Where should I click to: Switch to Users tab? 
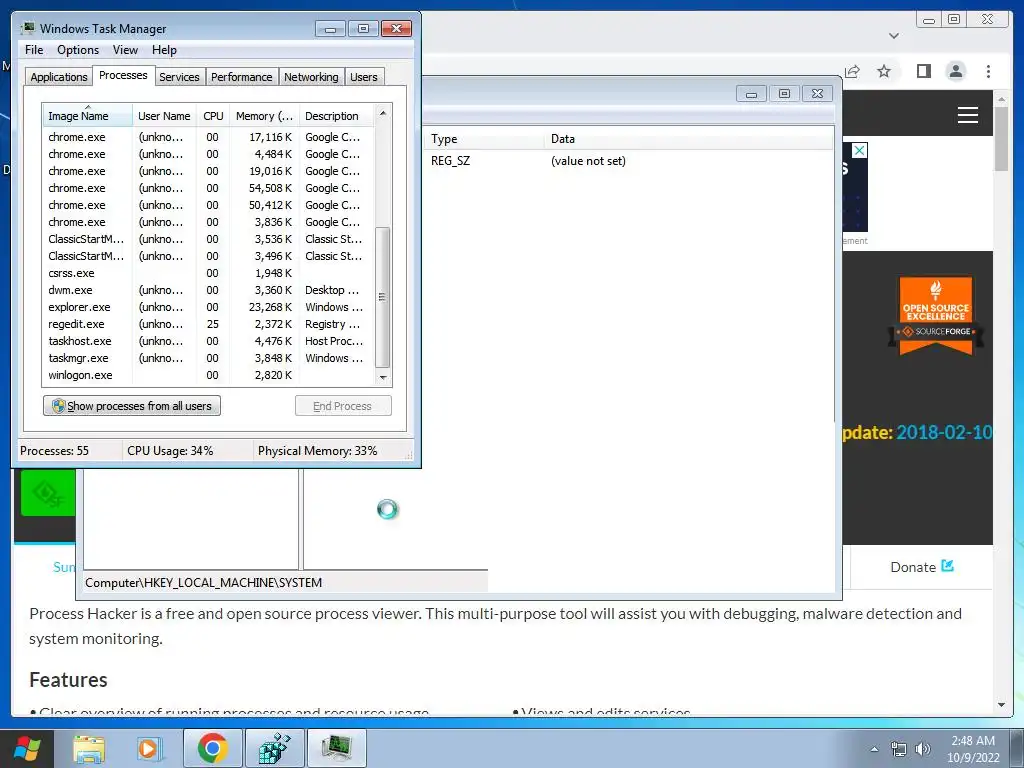pos(364,77)
